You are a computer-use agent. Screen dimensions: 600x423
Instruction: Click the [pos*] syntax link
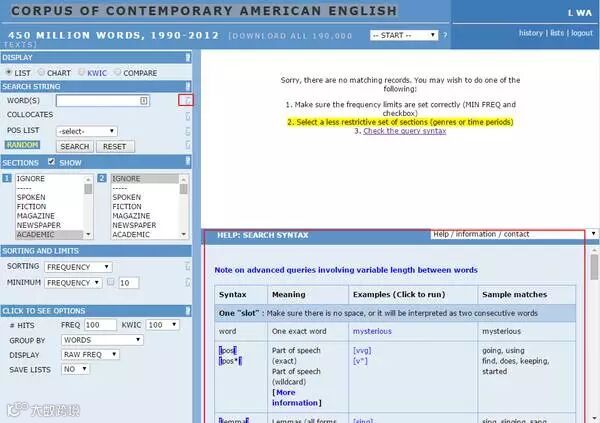click(x=230, y=361)
